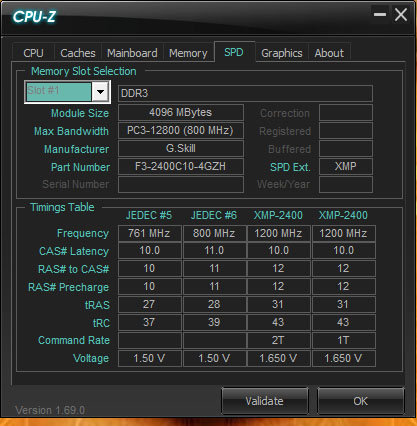Click the 2T command rate cell
417x426 pixels.
click(x=278, y=340)
